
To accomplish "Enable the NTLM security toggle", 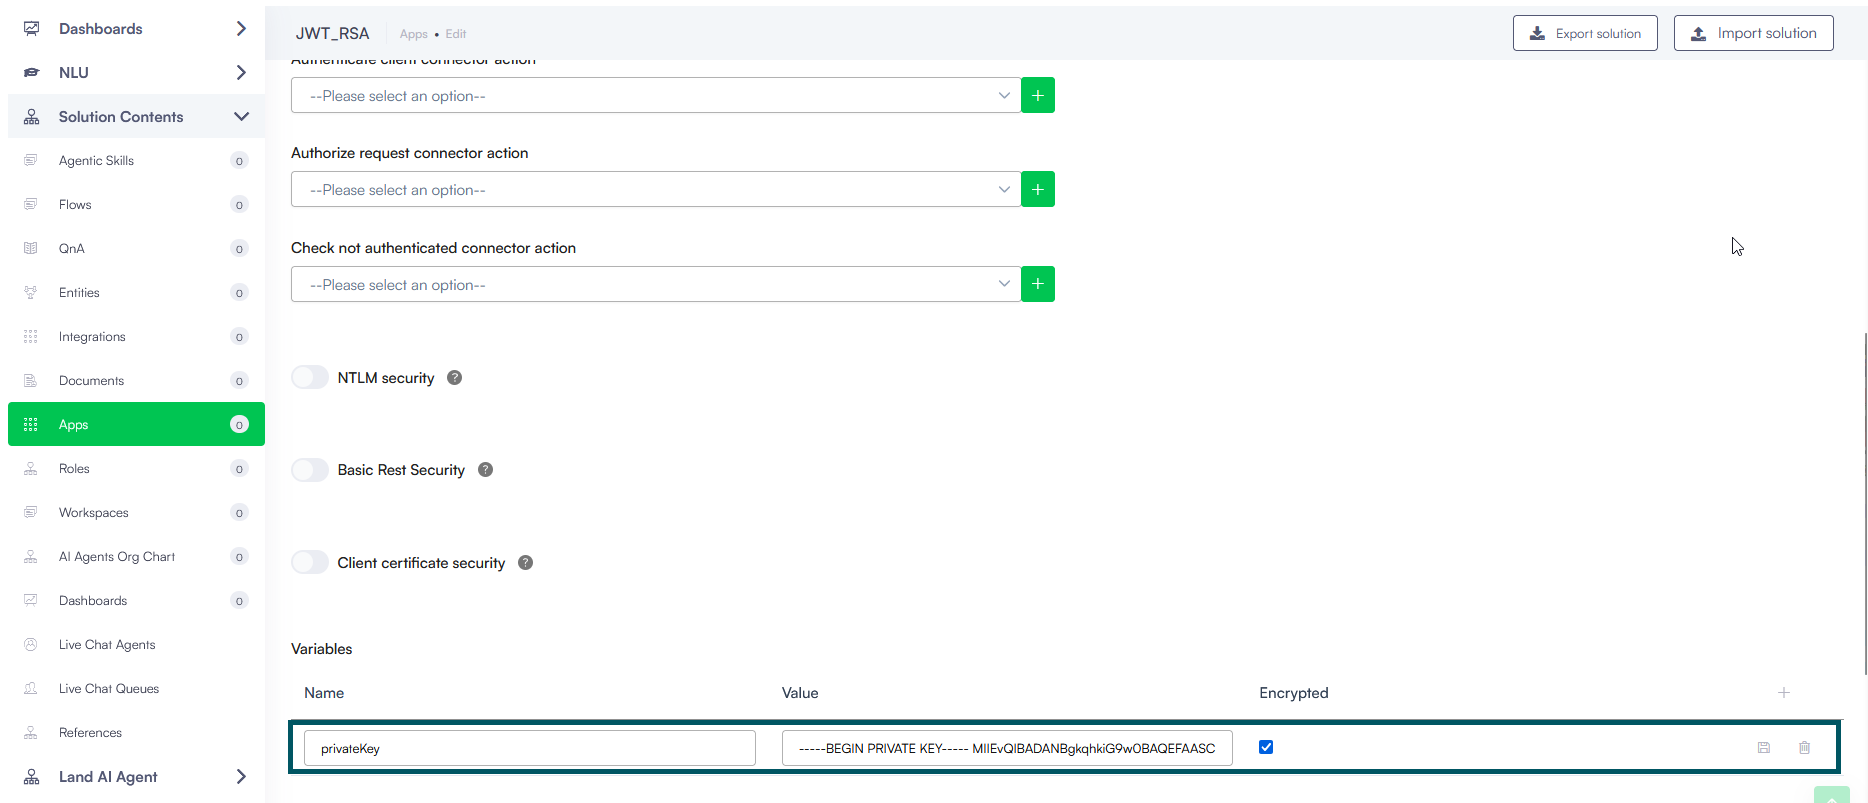I will (x=310, y=377).
